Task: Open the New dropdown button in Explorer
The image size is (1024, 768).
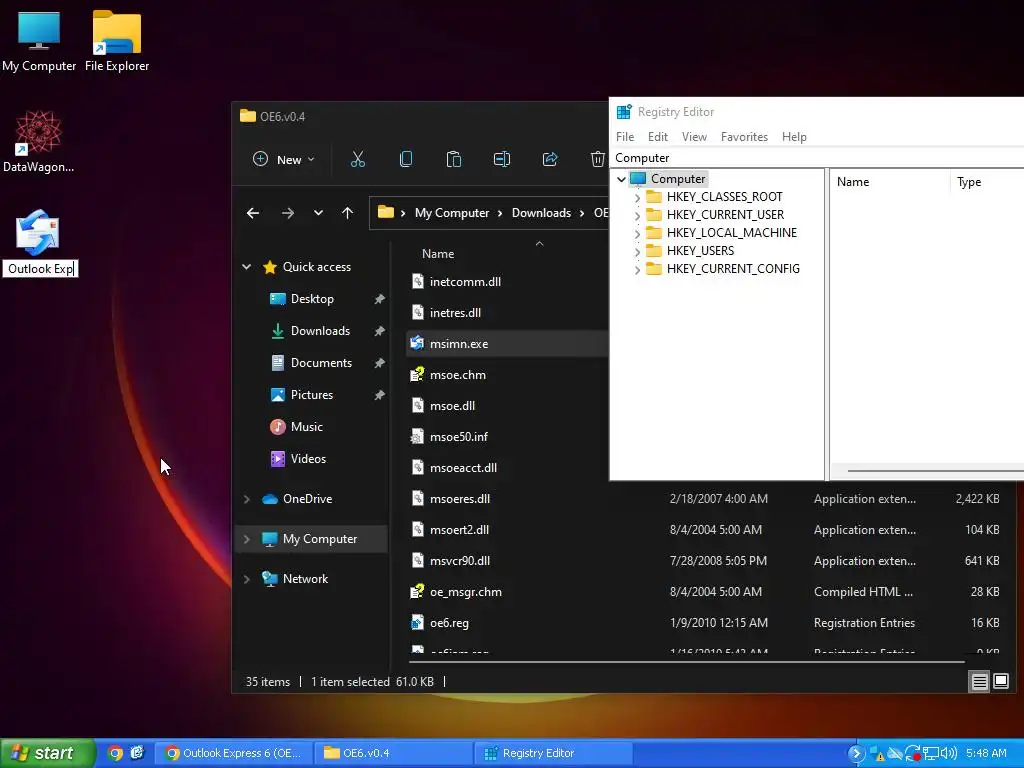Action: tap(283, 159)
